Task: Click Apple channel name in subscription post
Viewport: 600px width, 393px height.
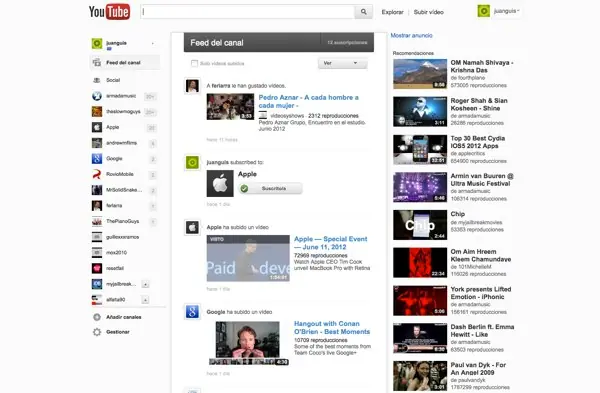Action: [x=247, y=174]
